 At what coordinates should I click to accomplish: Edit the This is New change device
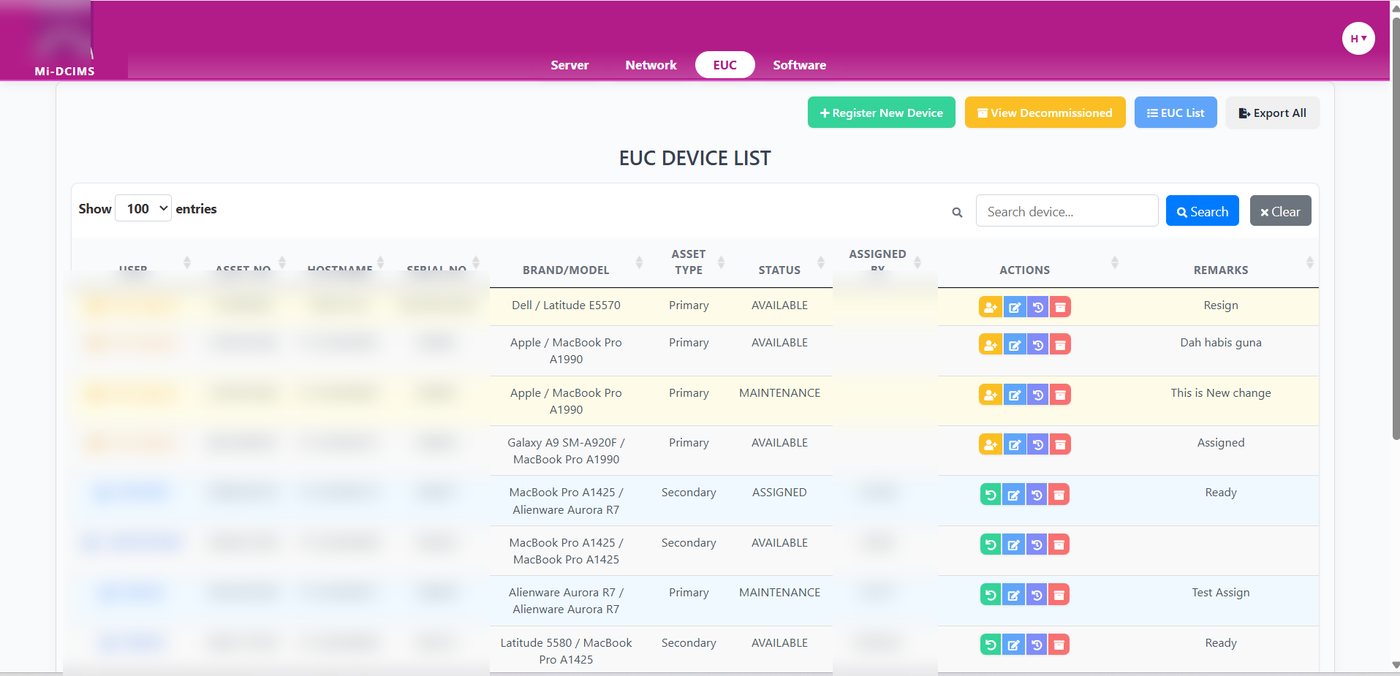pos(1014,395)
